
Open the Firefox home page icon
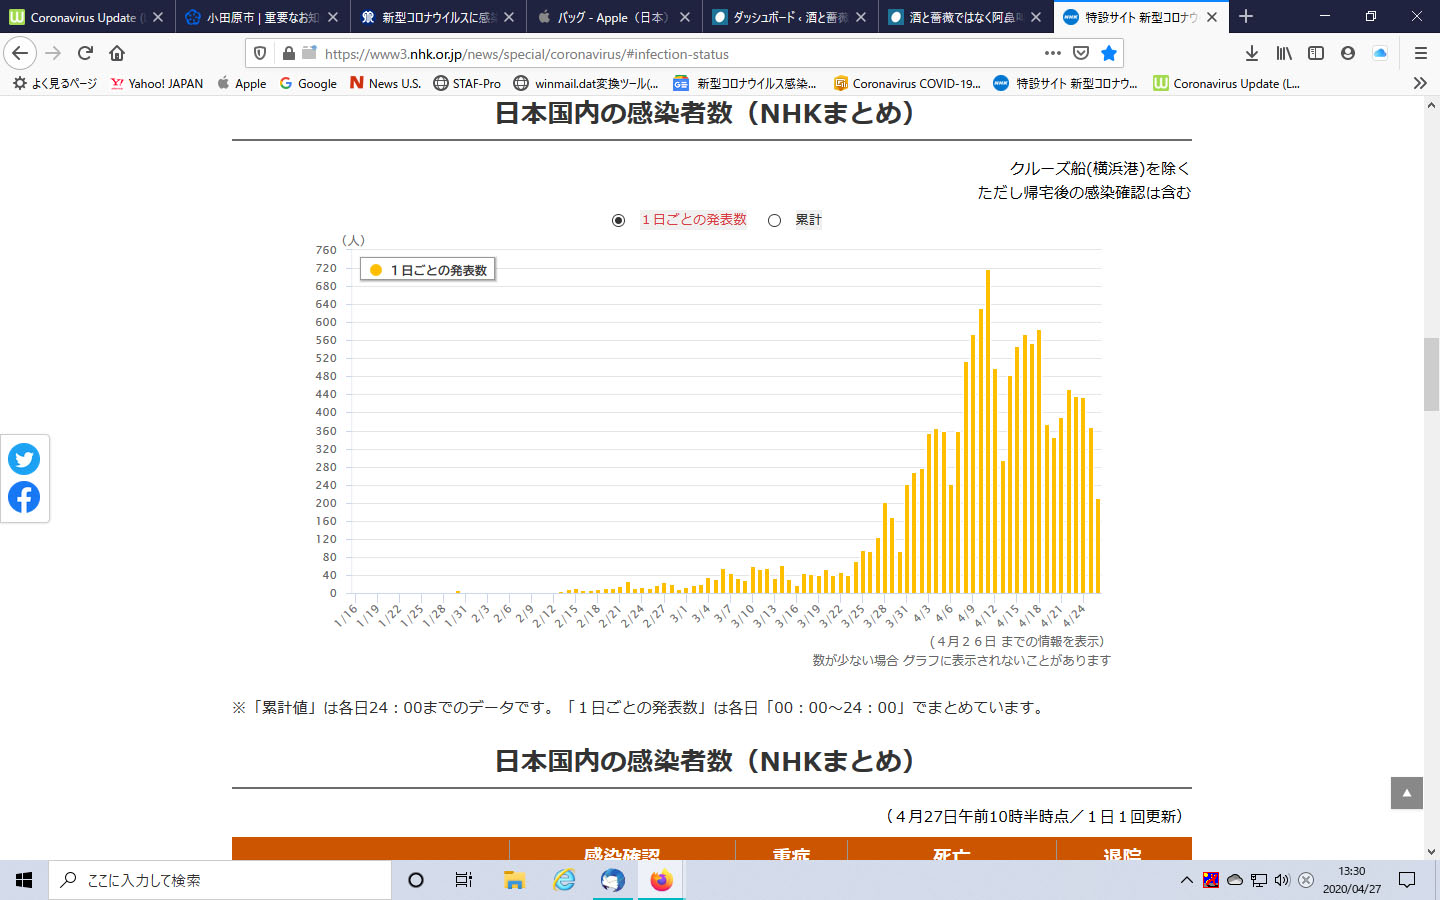pos(117,53)
